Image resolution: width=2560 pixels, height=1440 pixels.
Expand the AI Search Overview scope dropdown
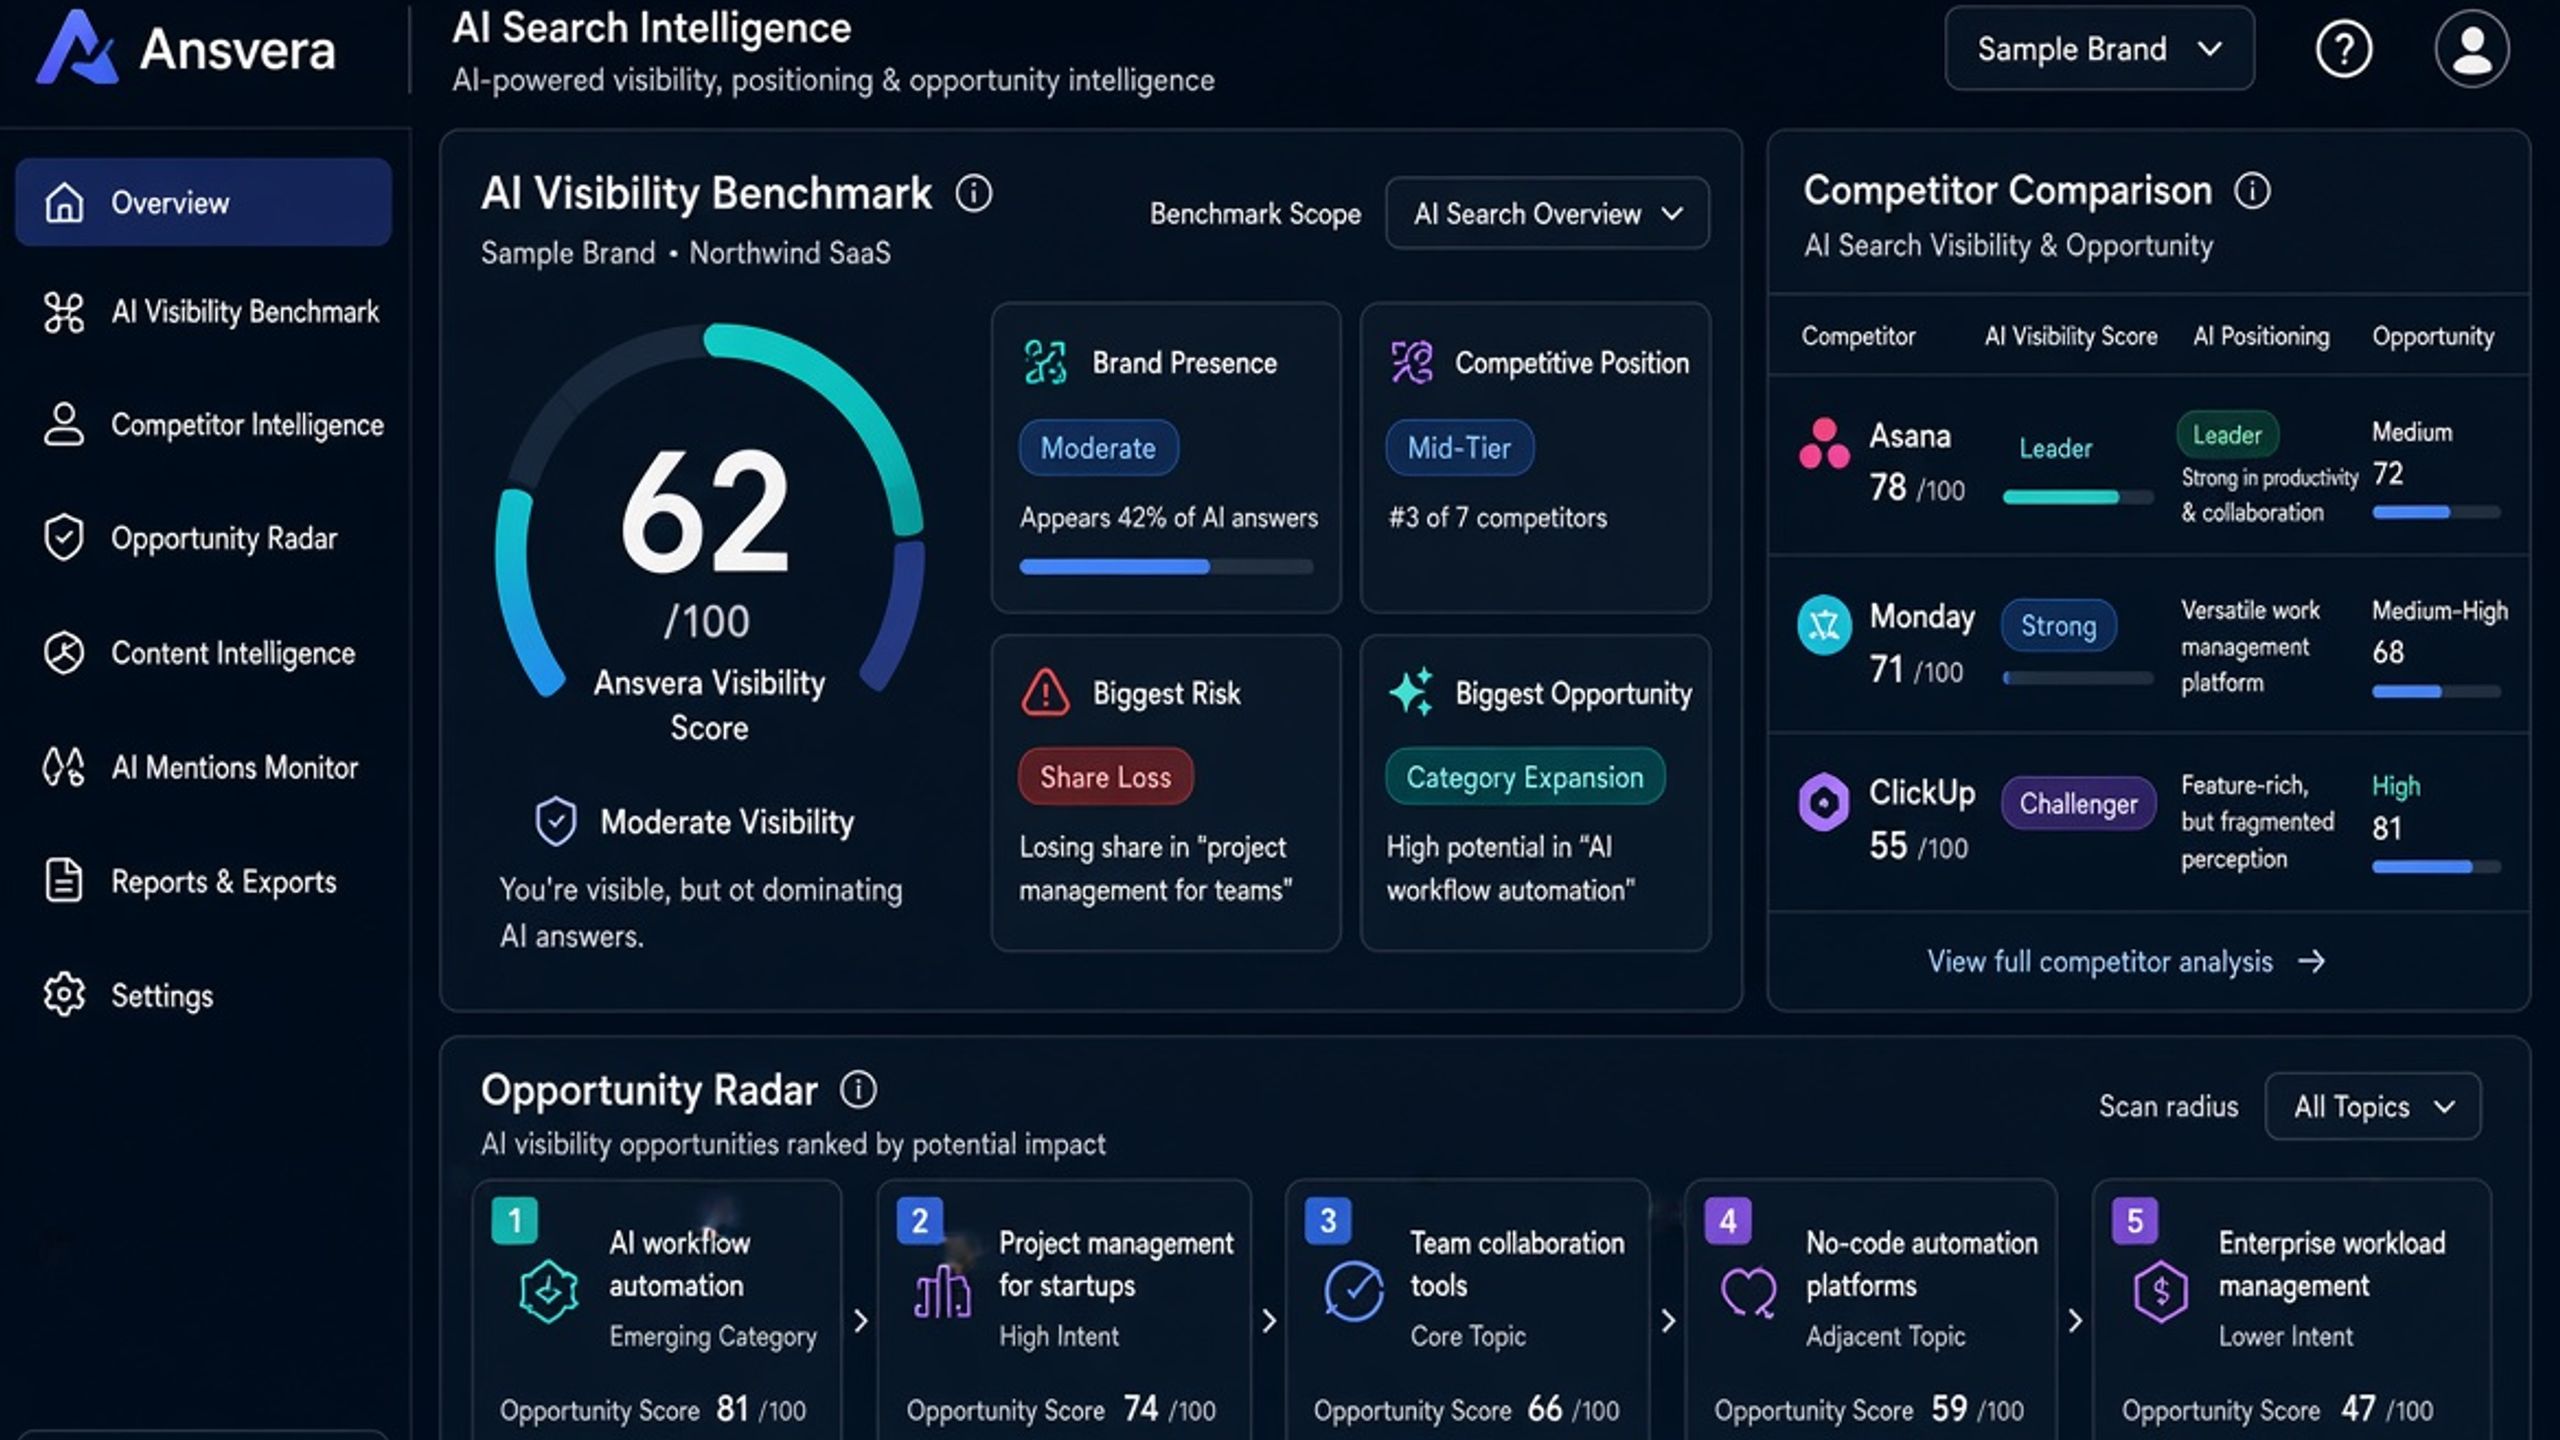(x=1547, y=213)
